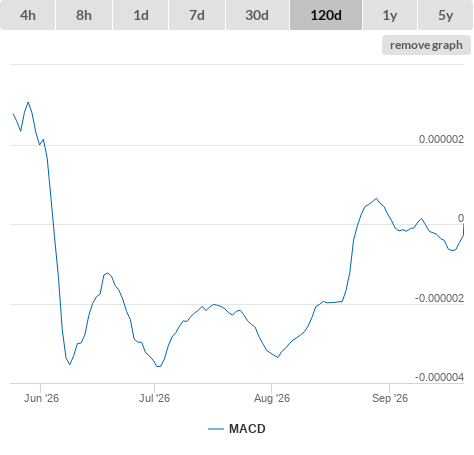Image resolution: width=474 pixels, height=455 pixels.
Task: Show the 5y time range
Action: point(445,15)
